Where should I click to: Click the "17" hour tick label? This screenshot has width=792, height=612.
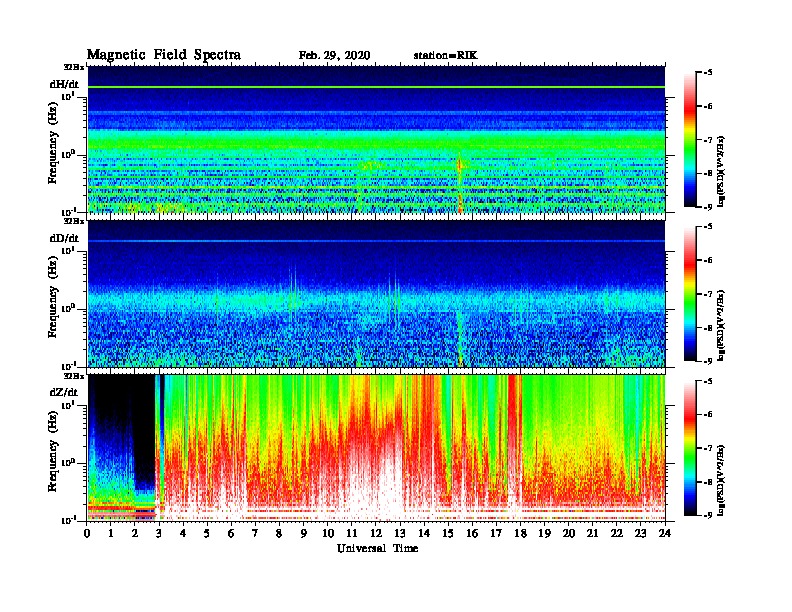[496, 533]
